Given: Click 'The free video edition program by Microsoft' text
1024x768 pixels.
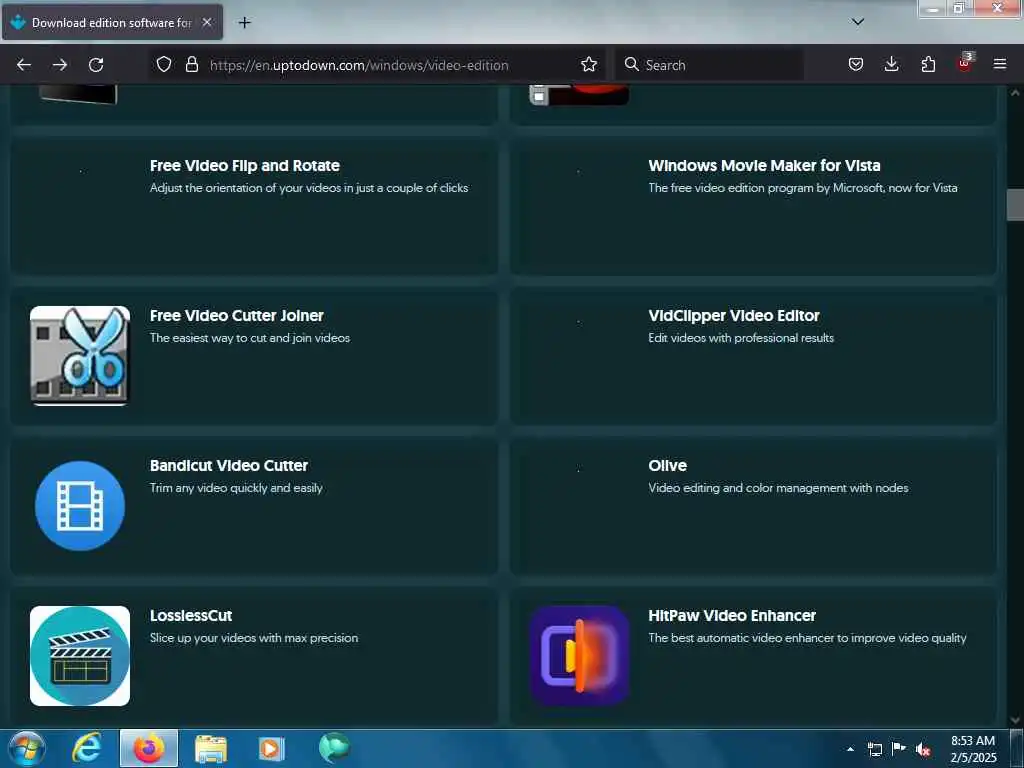Looking at the screenshot, I should [x=803, y=188].
